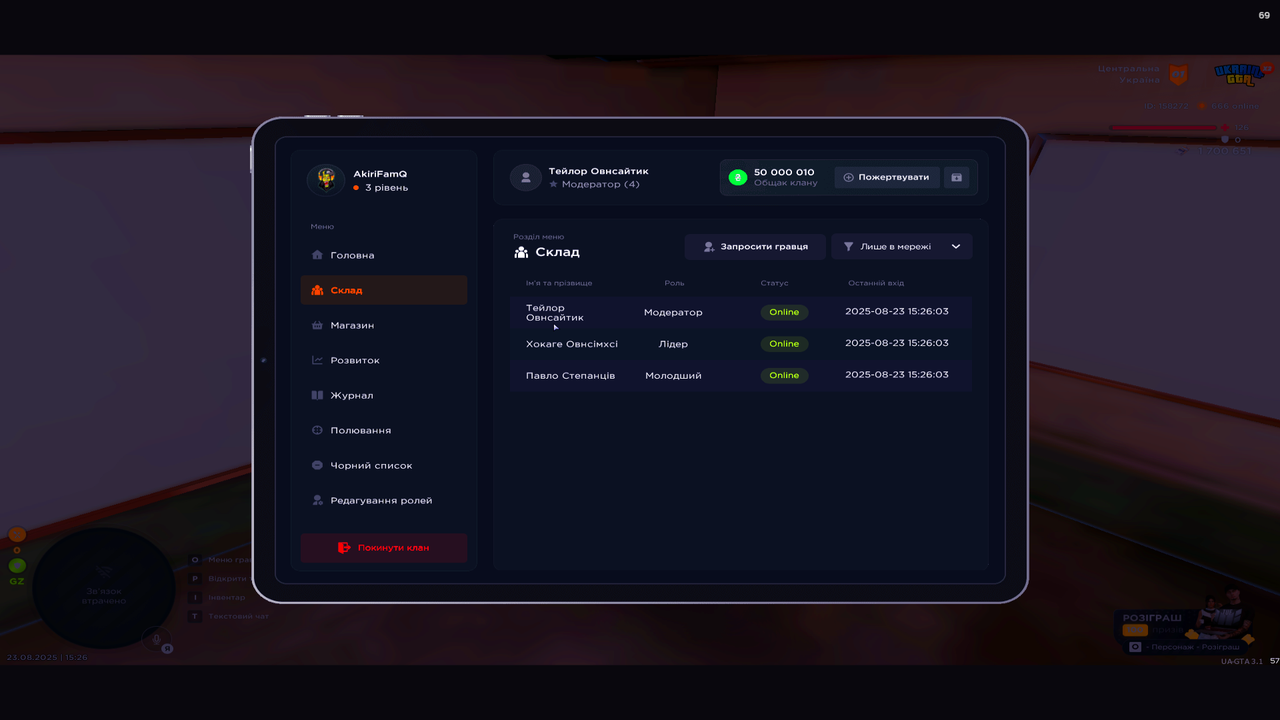Image resolution: width=1280 pixels, height=720 pixels.
Task: Click Online badge in Хокаге Овнсімхсі row
Action: tap(784, 344)
